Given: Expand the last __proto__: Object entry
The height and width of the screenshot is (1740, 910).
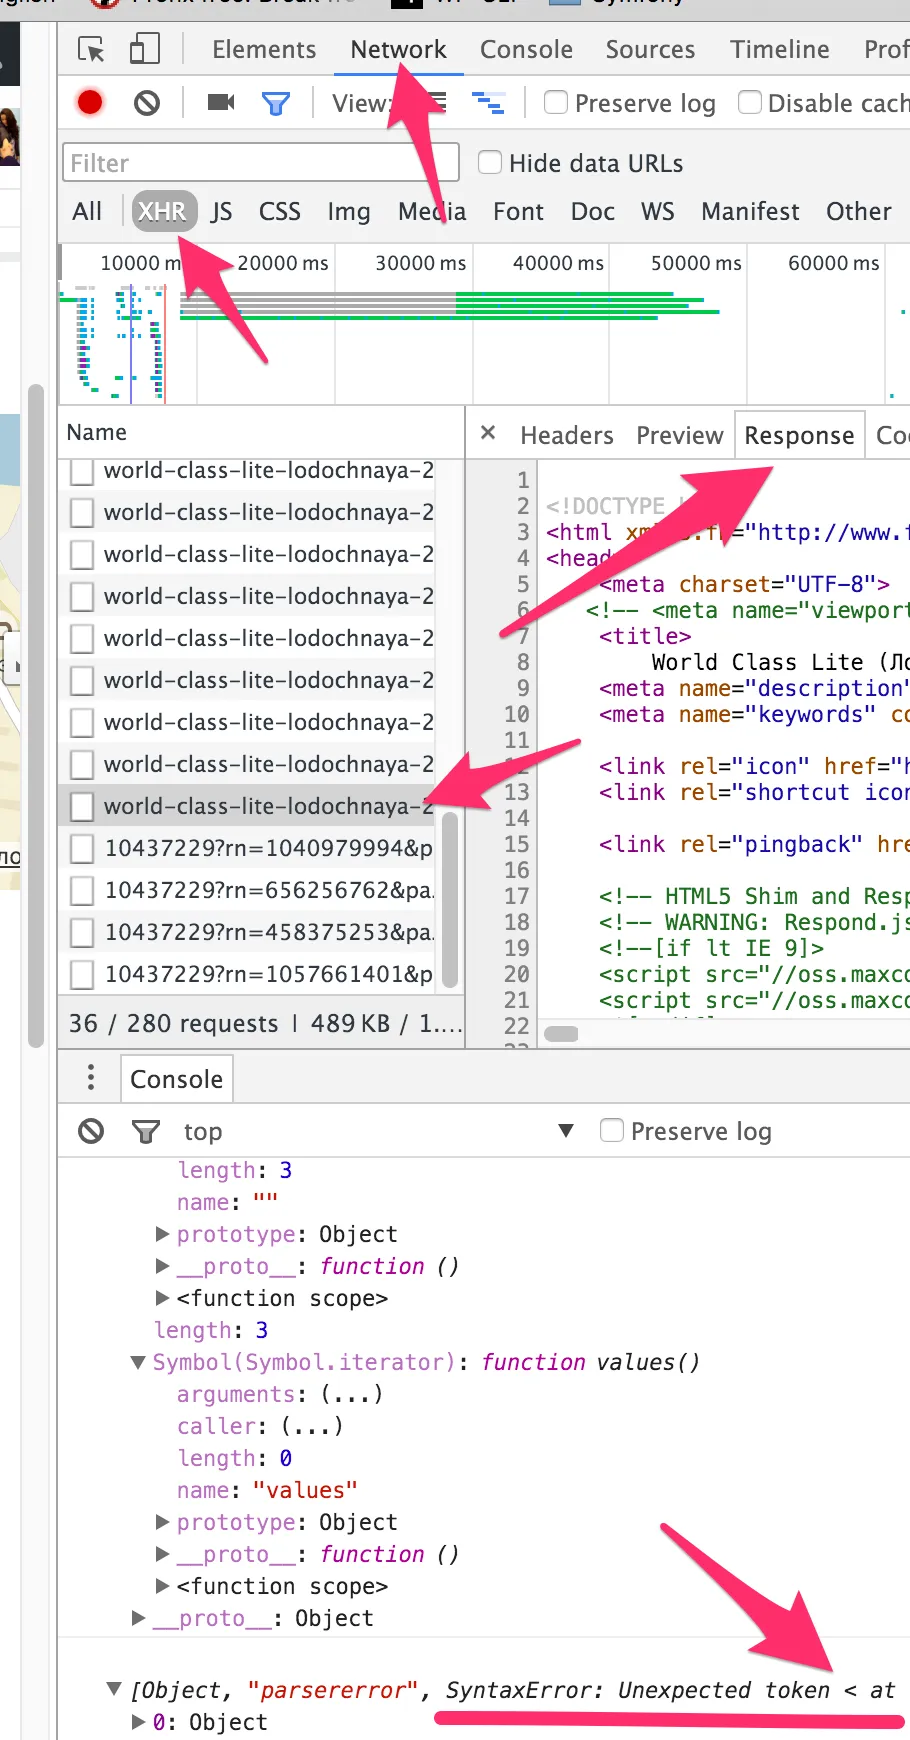Looking at the screenshot, I should point(139,1617).
